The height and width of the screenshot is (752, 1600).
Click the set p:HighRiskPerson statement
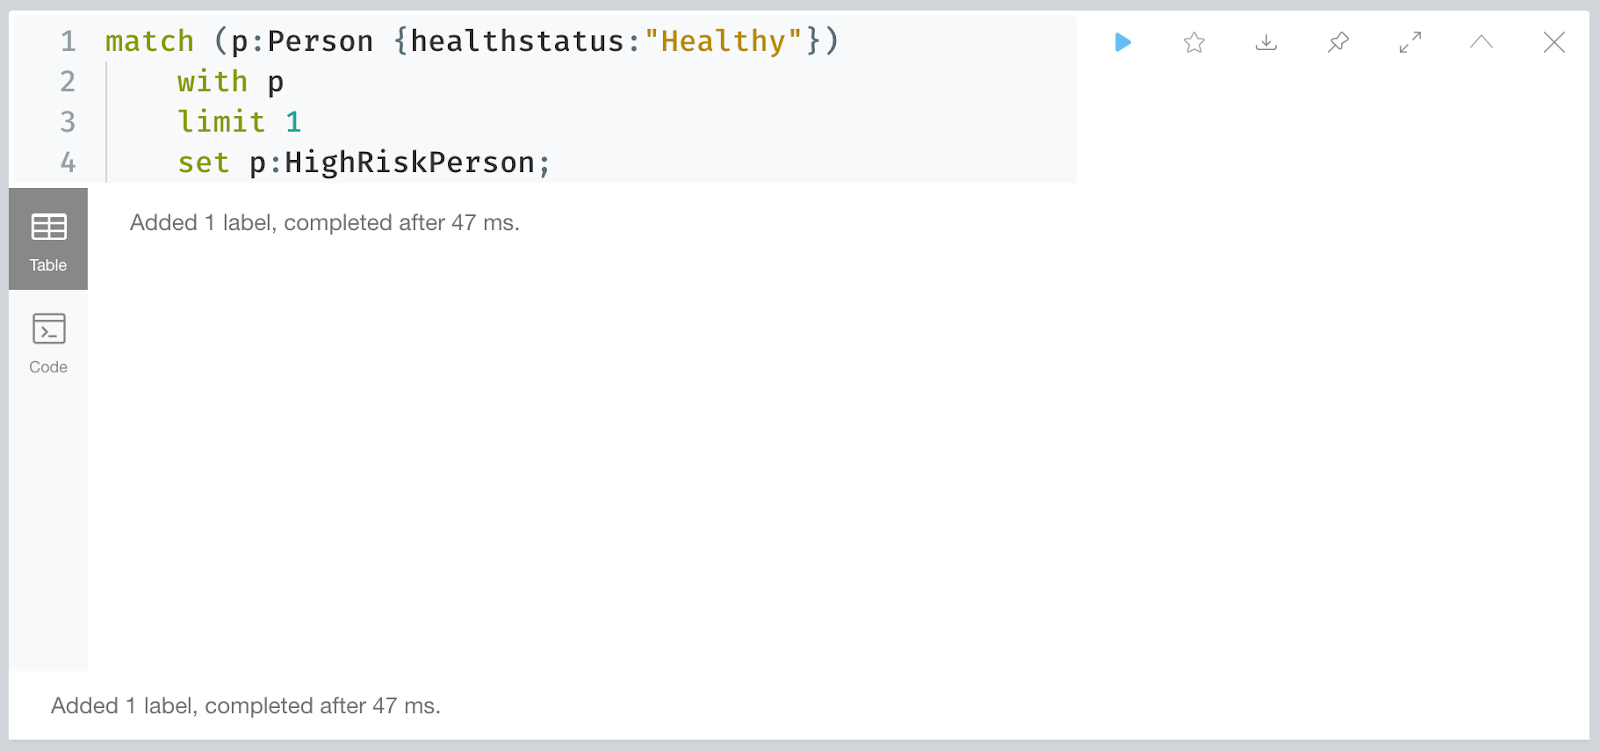[364, 162]
